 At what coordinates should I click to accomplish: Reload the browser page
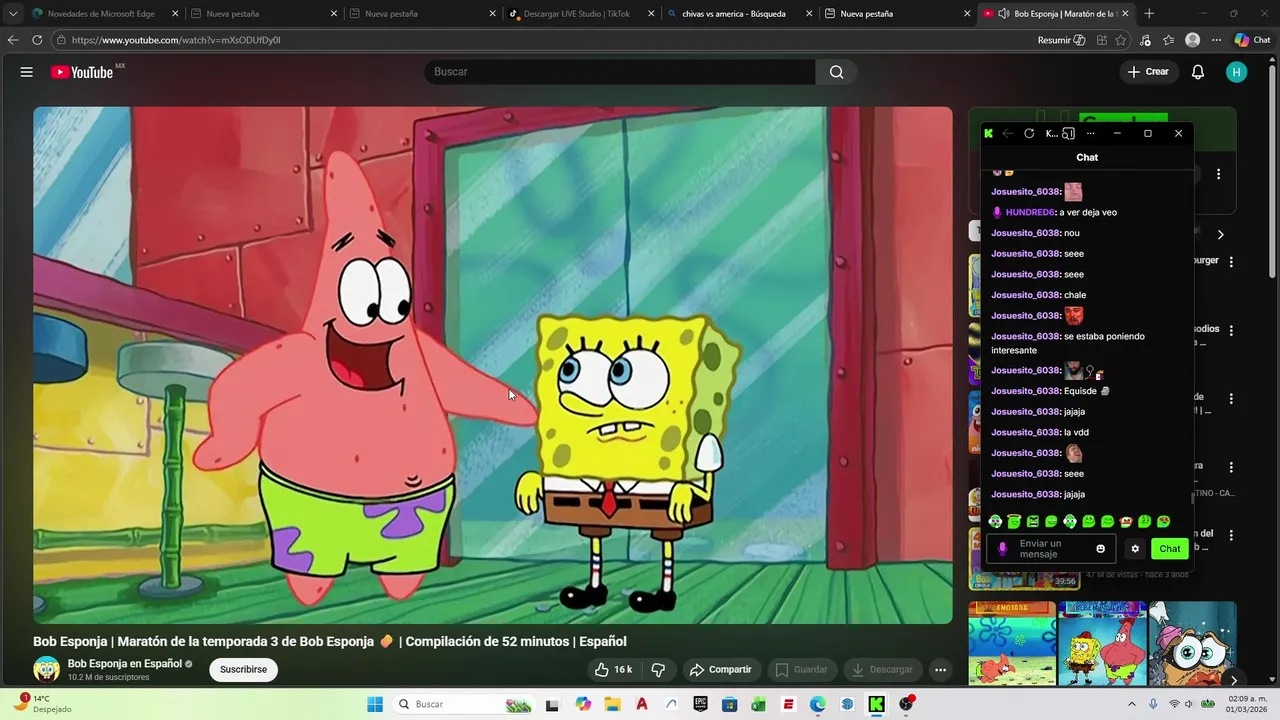click(x=37, y=40)
